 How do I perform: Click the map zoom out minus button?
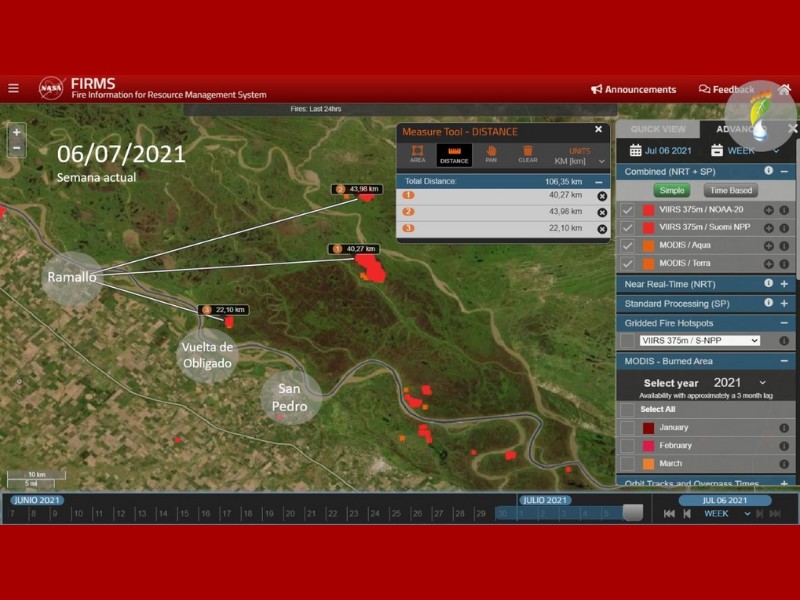pyautogui.click(x=16, y=148)
